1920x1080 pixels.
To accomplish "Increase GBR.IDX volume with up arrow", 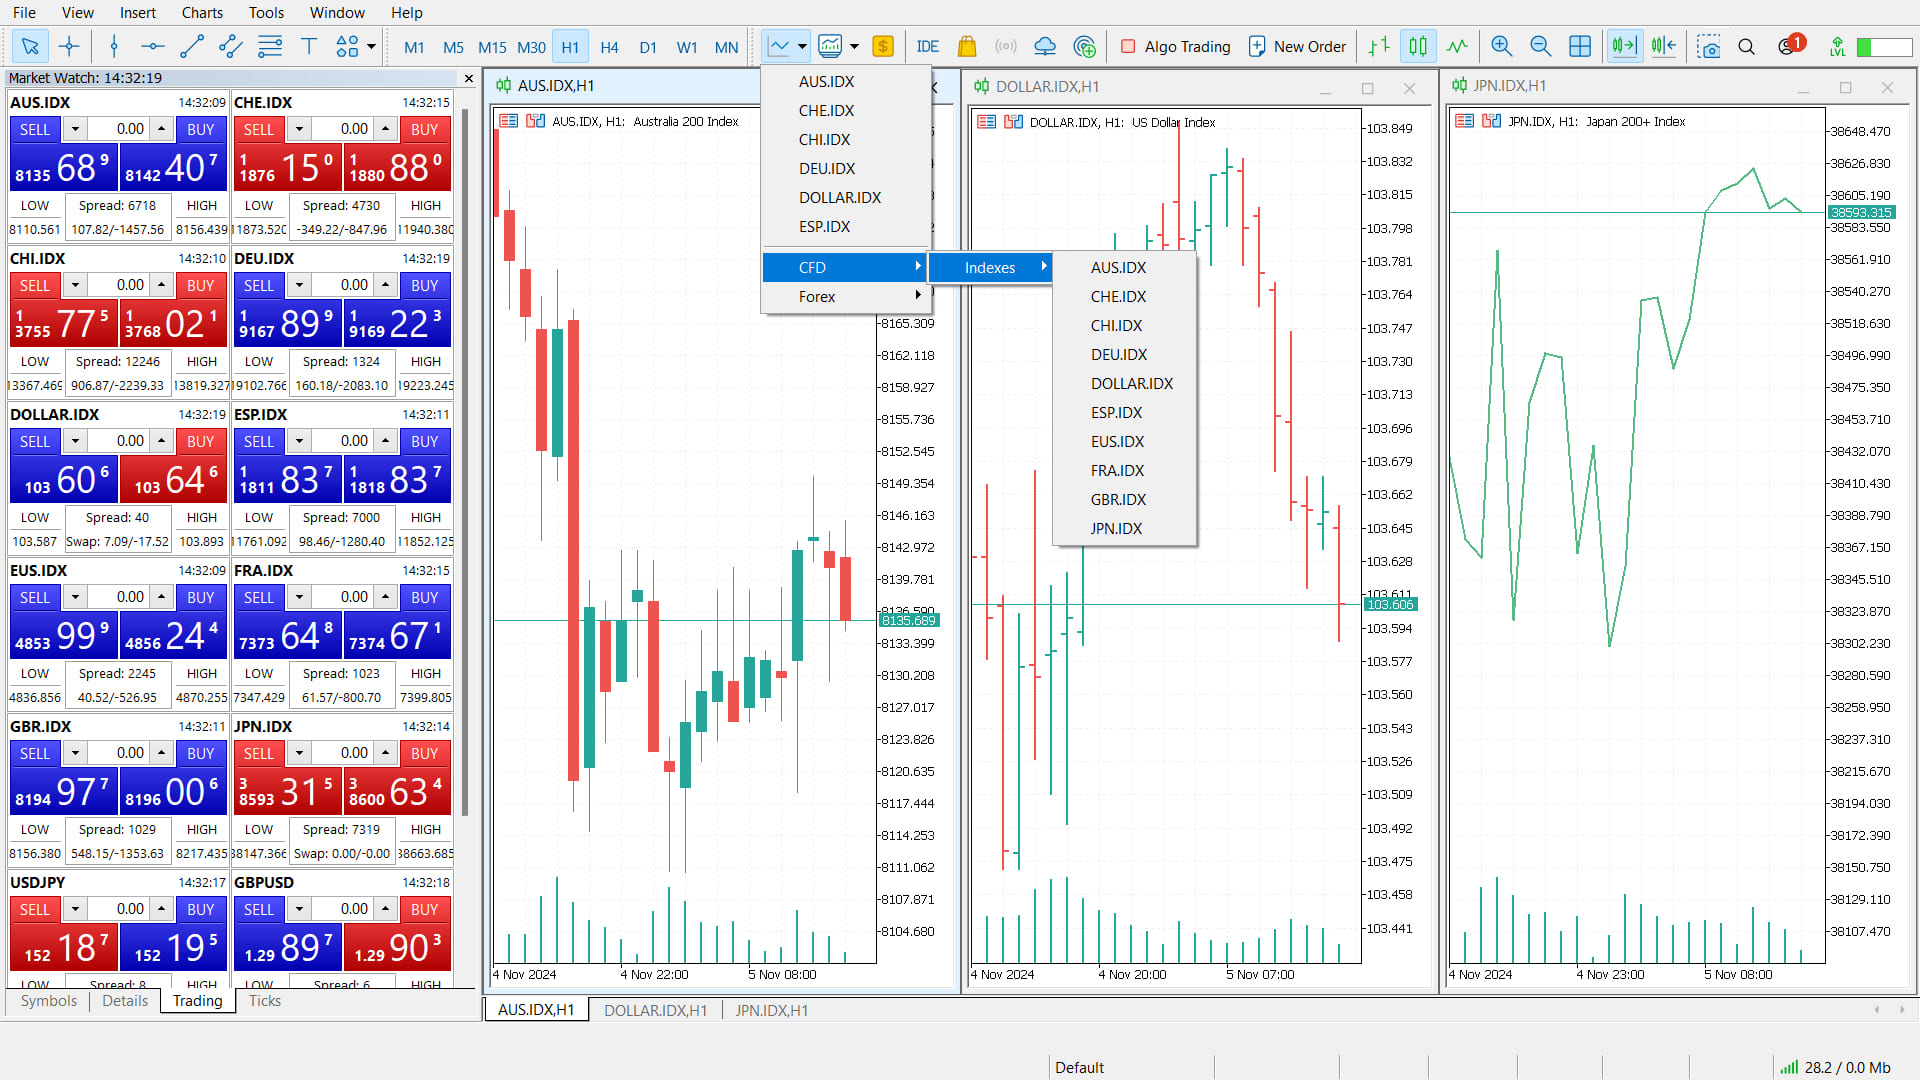I will click(x=161, y=753).
